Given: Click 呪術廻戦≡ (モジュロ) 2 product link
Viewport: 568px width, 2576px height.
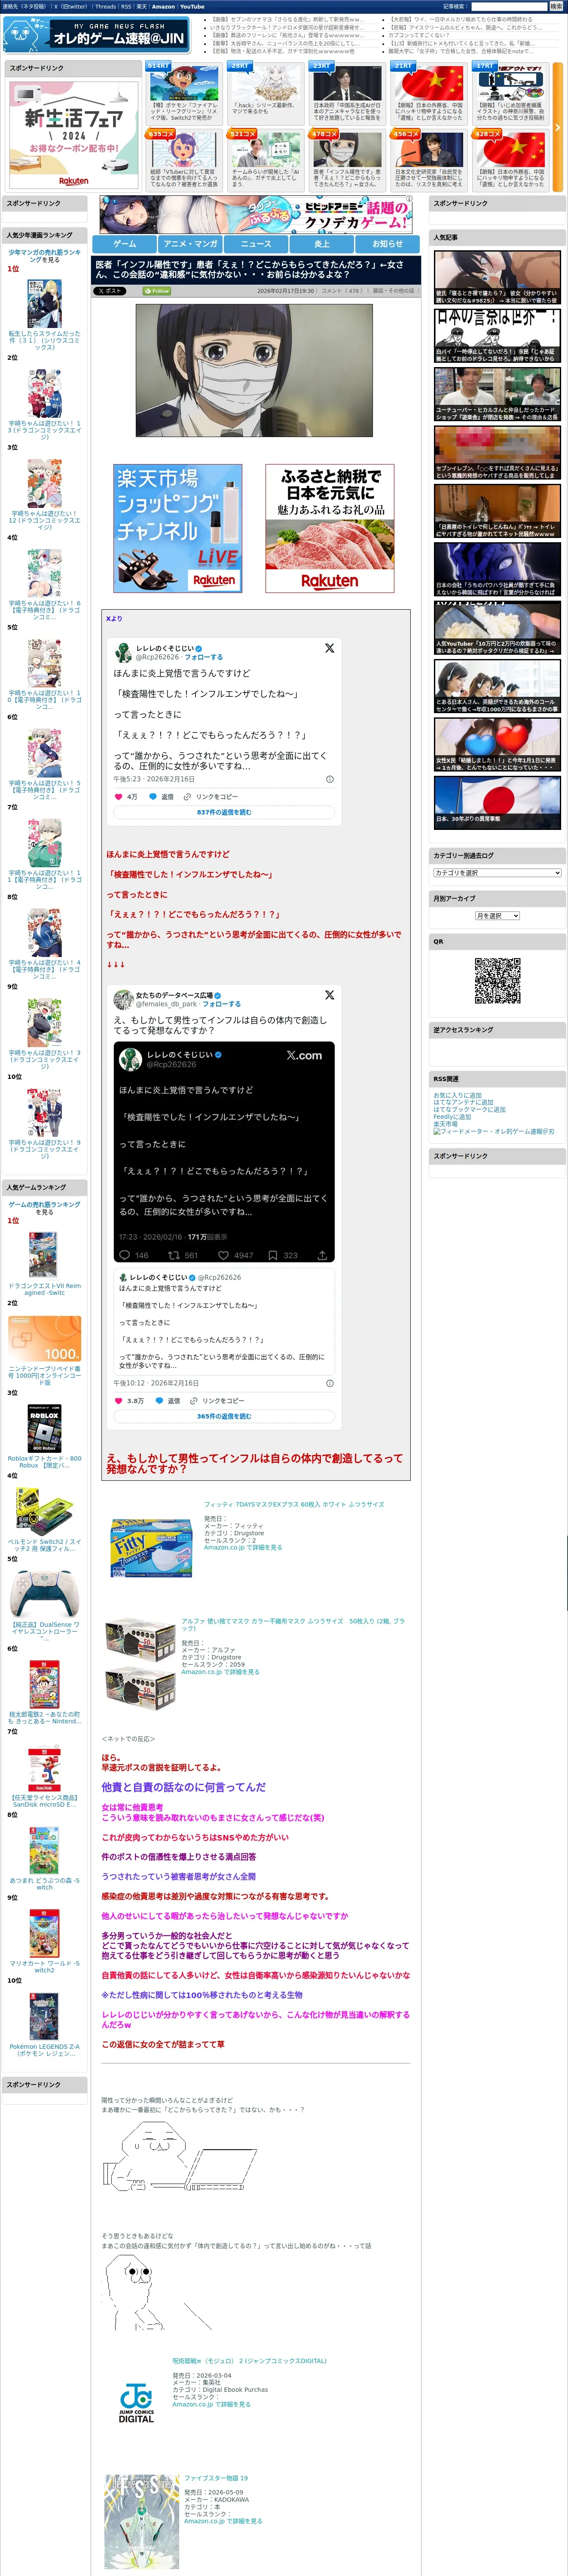Looking at the screenshot, I should 249,2361.
